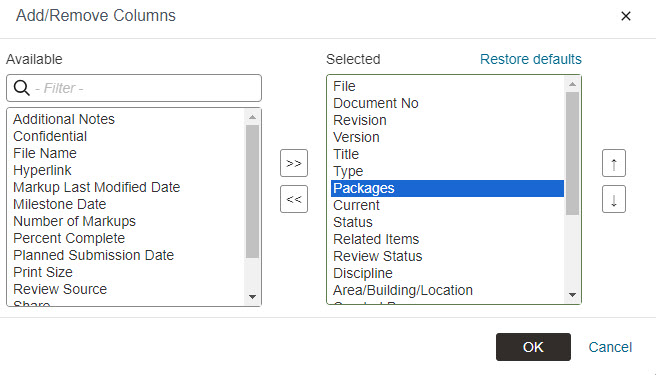Select Document No in Selected list

(376, 103)
